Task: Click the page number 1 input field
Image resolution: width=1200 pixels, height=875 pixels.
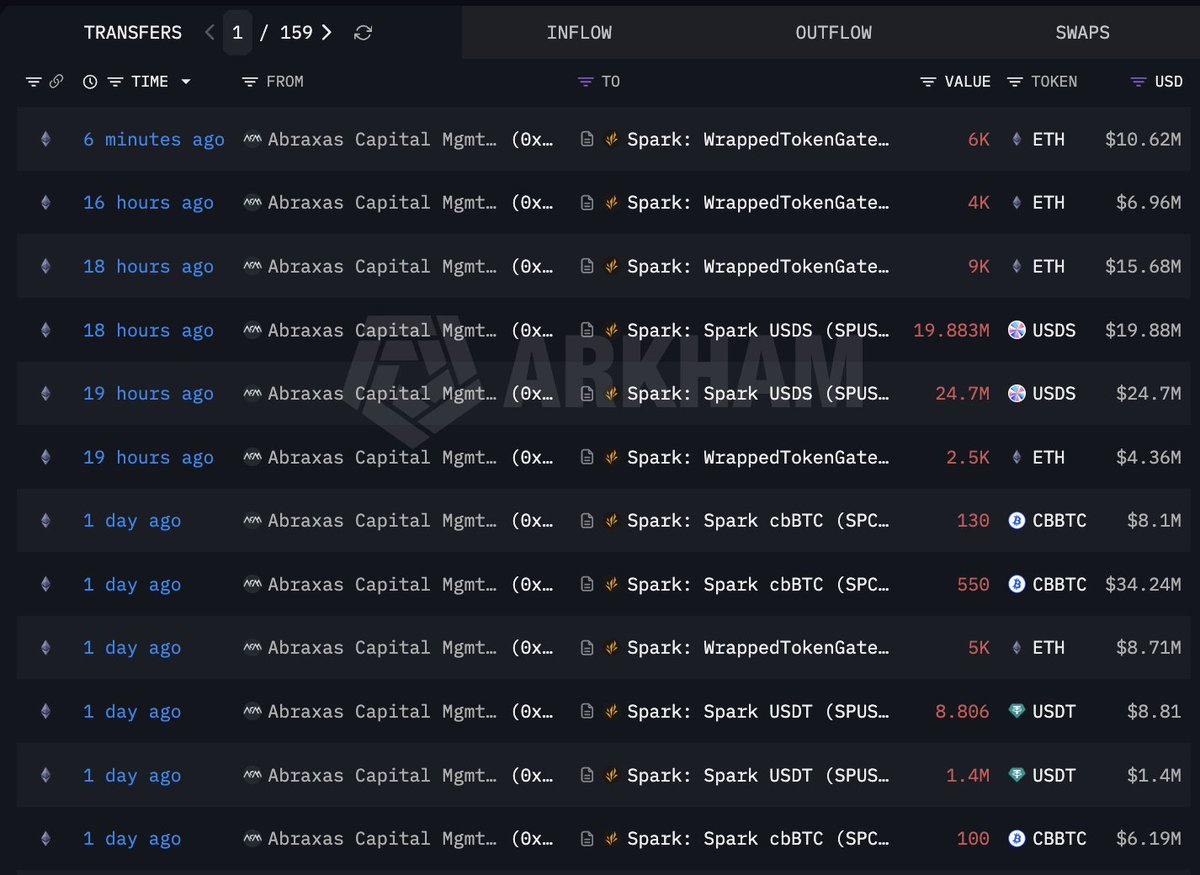Action: point(237,32)
